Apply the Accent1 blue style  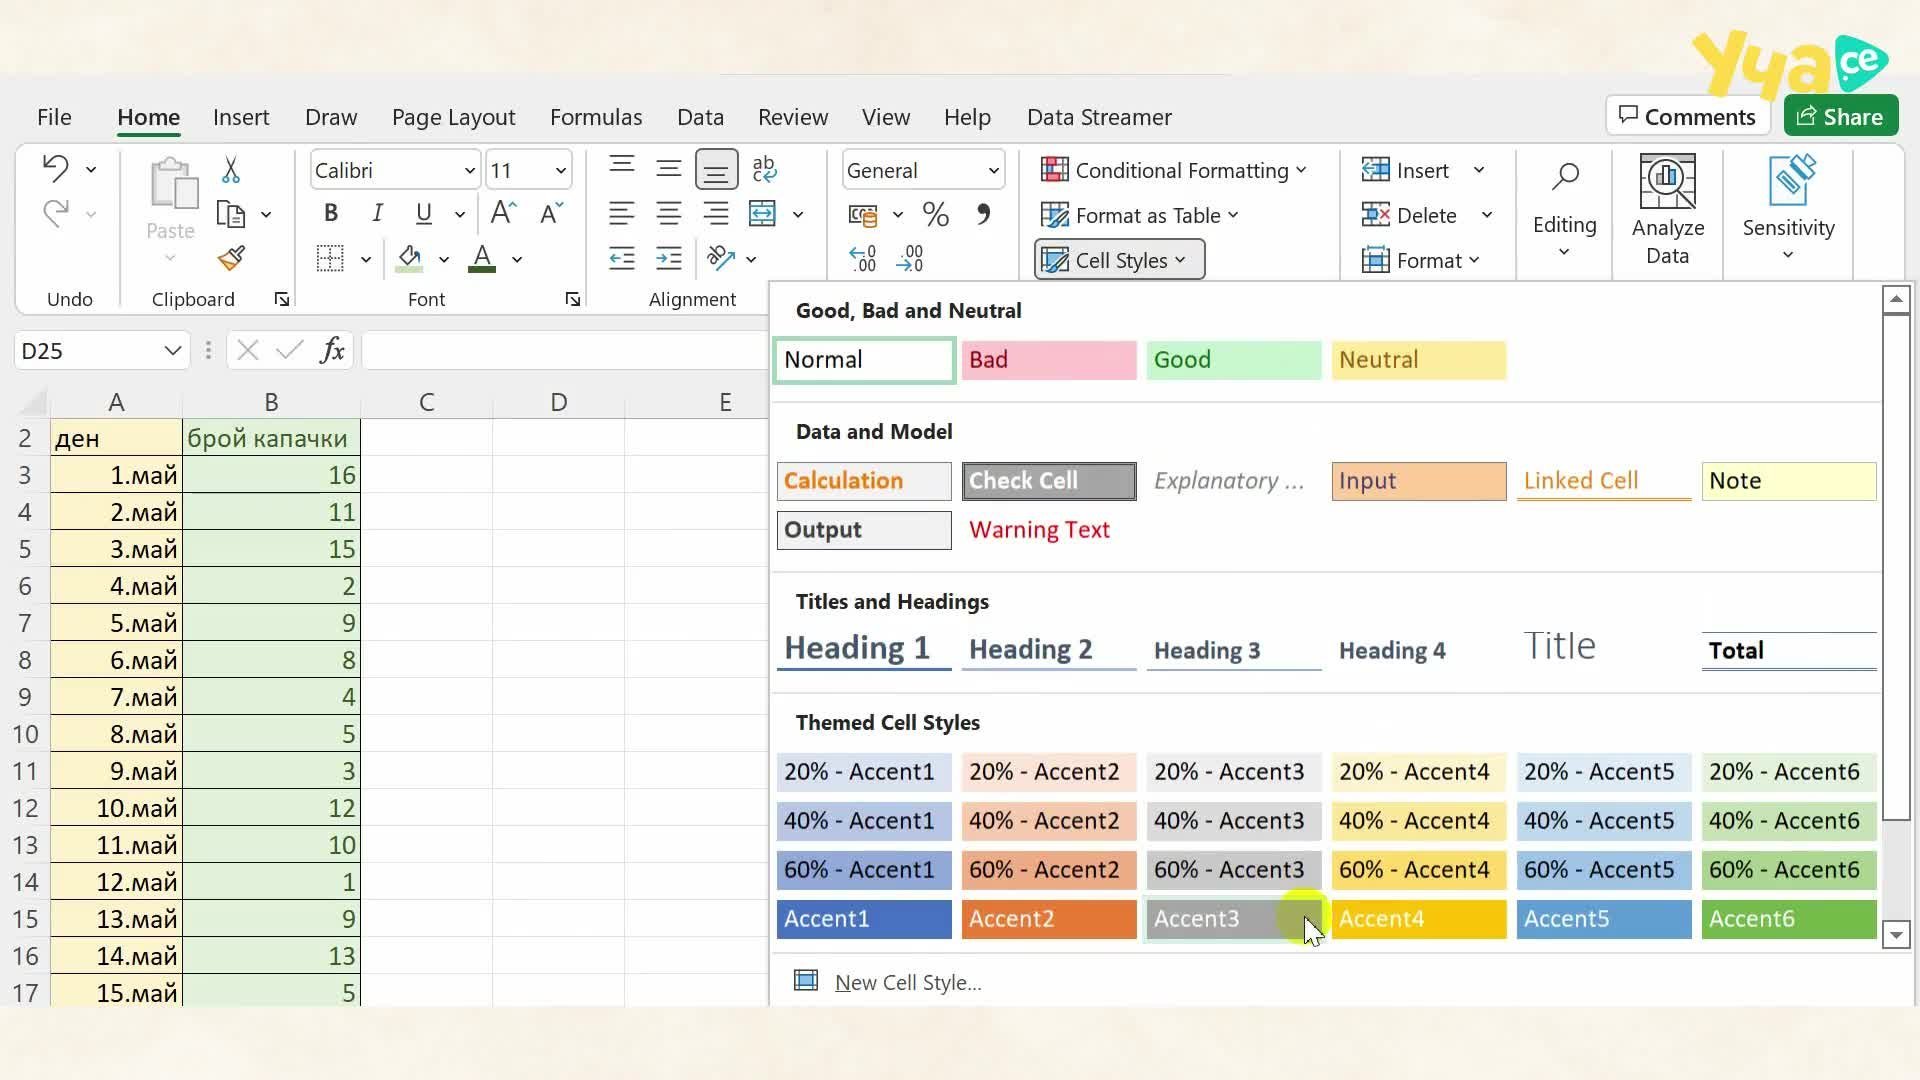(x=864, y=919)
